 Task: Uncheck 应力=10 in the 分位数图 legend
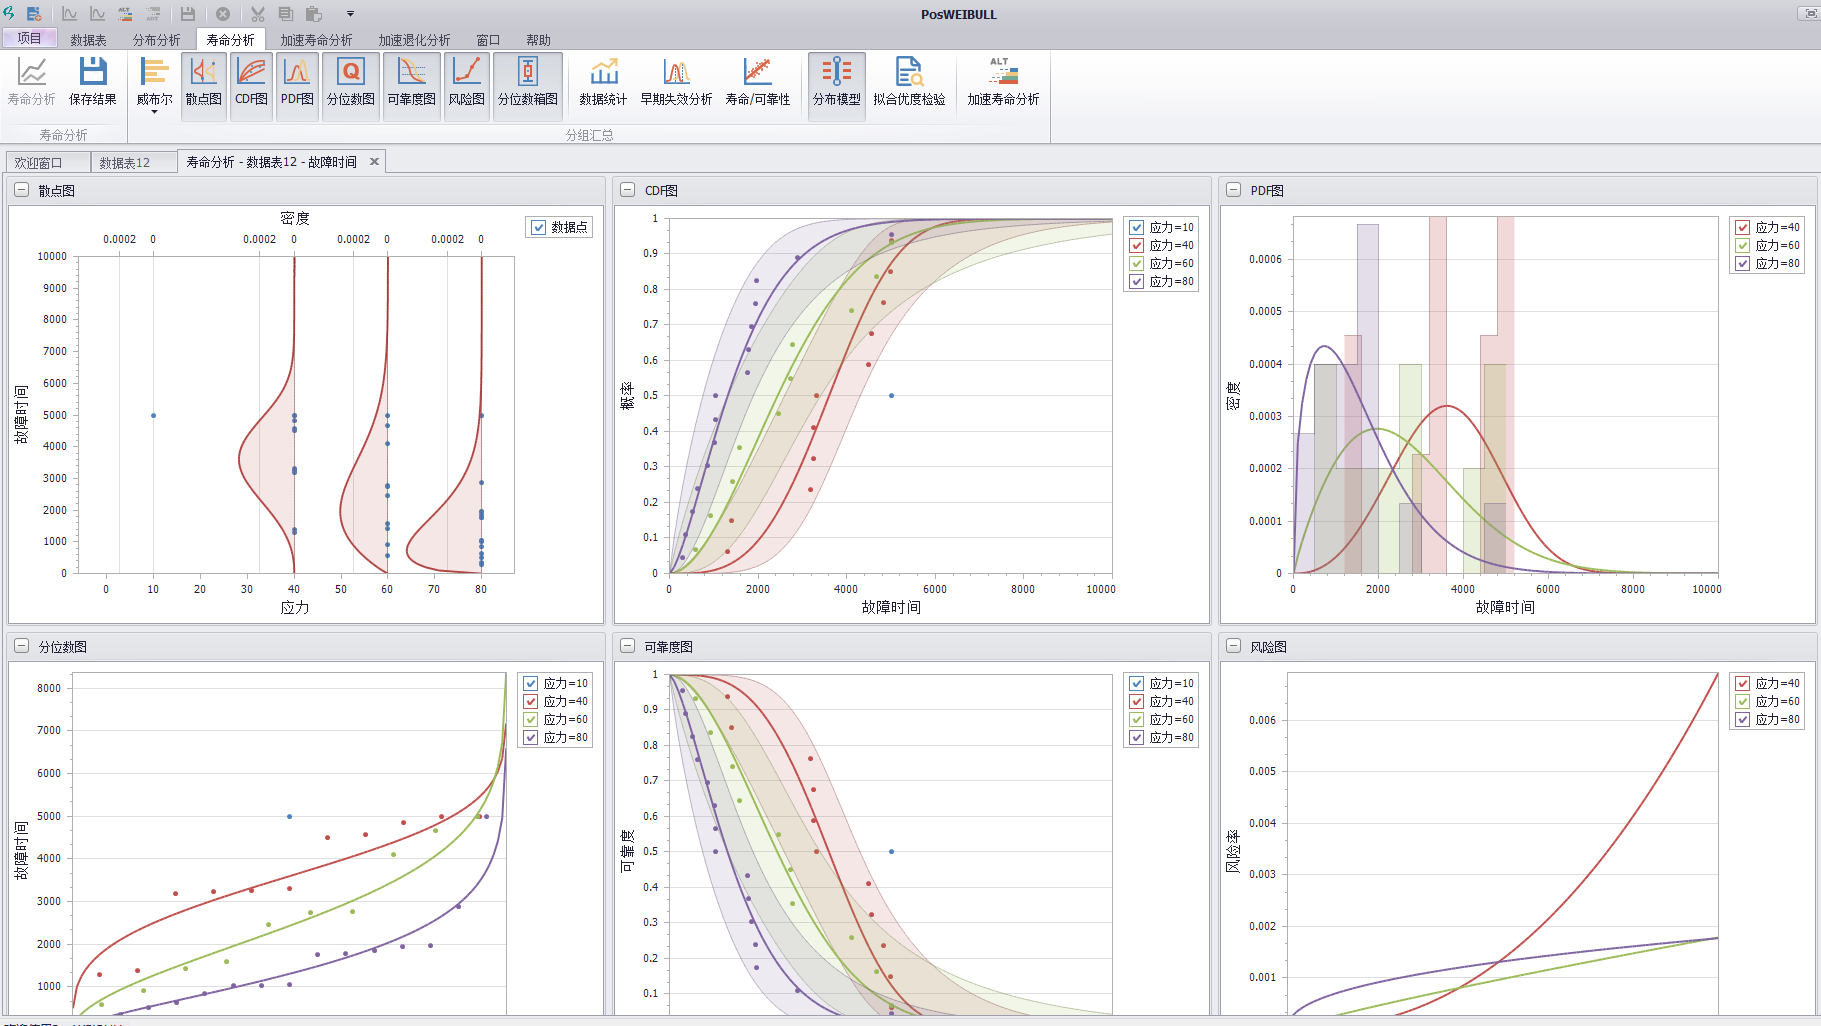[x=530, y=683]
